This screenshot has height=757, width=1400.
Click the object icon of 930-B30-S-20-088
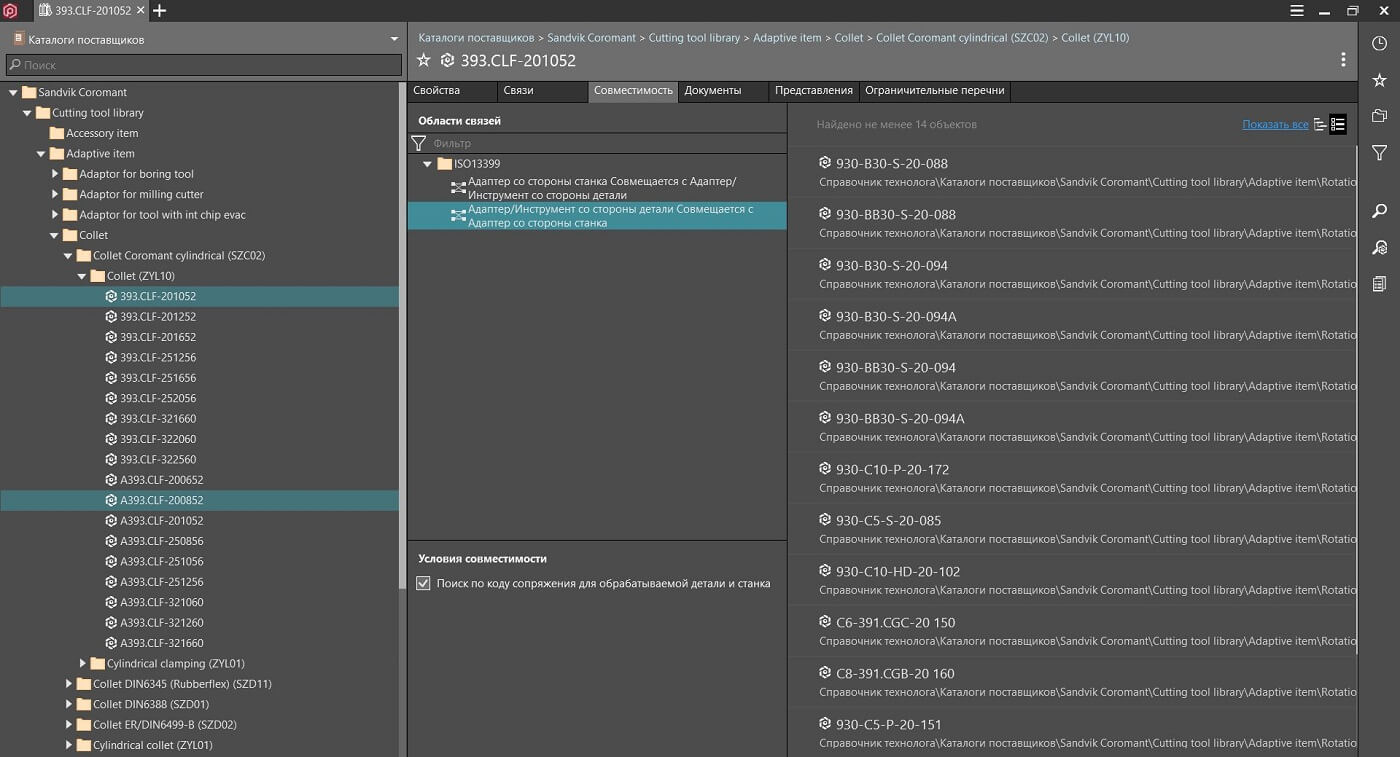click(825, 162)
